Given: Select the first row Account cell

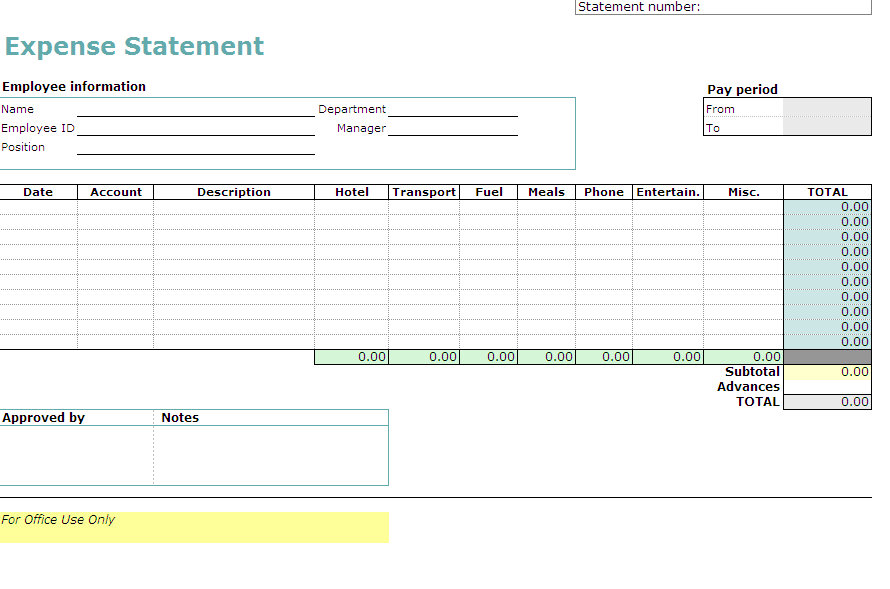Looking at the screenshot, I should (x=116, y=207).
